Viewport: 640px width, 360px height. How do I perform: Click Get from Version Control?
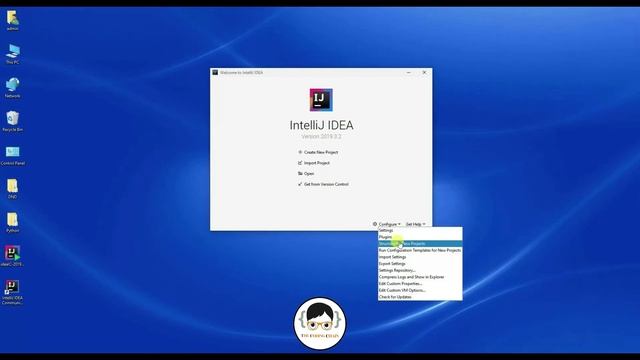pyautogui.click(x=326, y=184)
